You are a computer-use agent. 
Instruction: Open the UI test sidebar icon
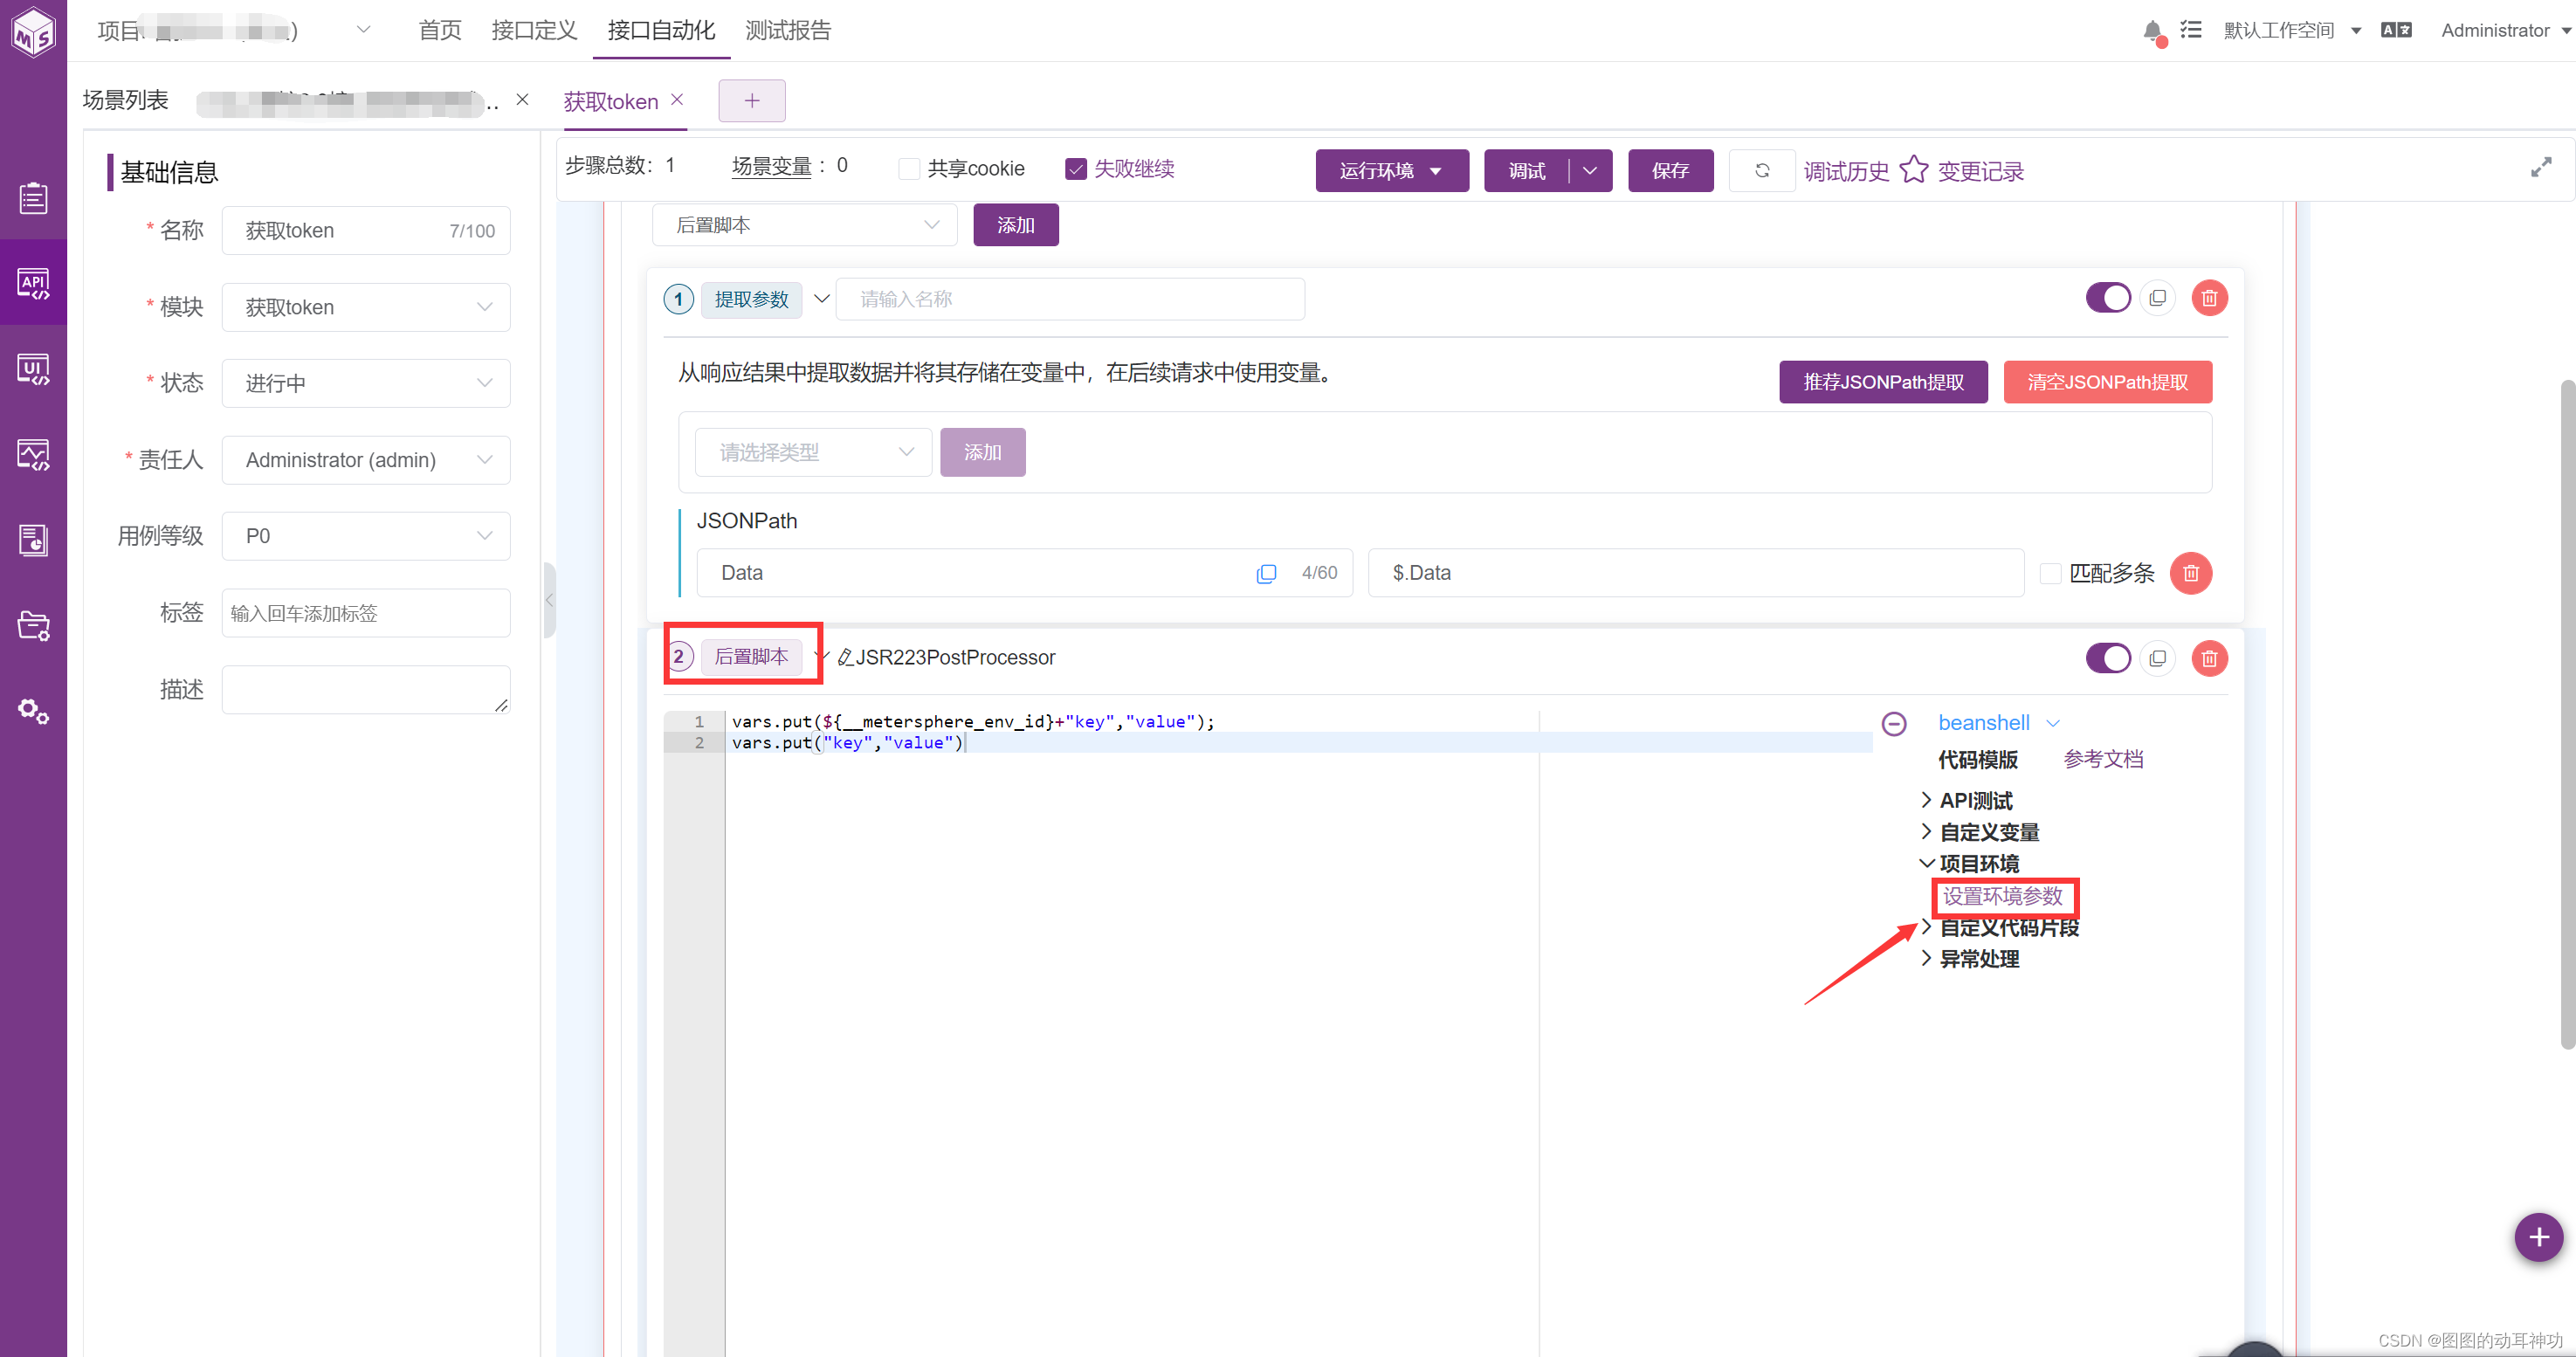coord(33,369)
